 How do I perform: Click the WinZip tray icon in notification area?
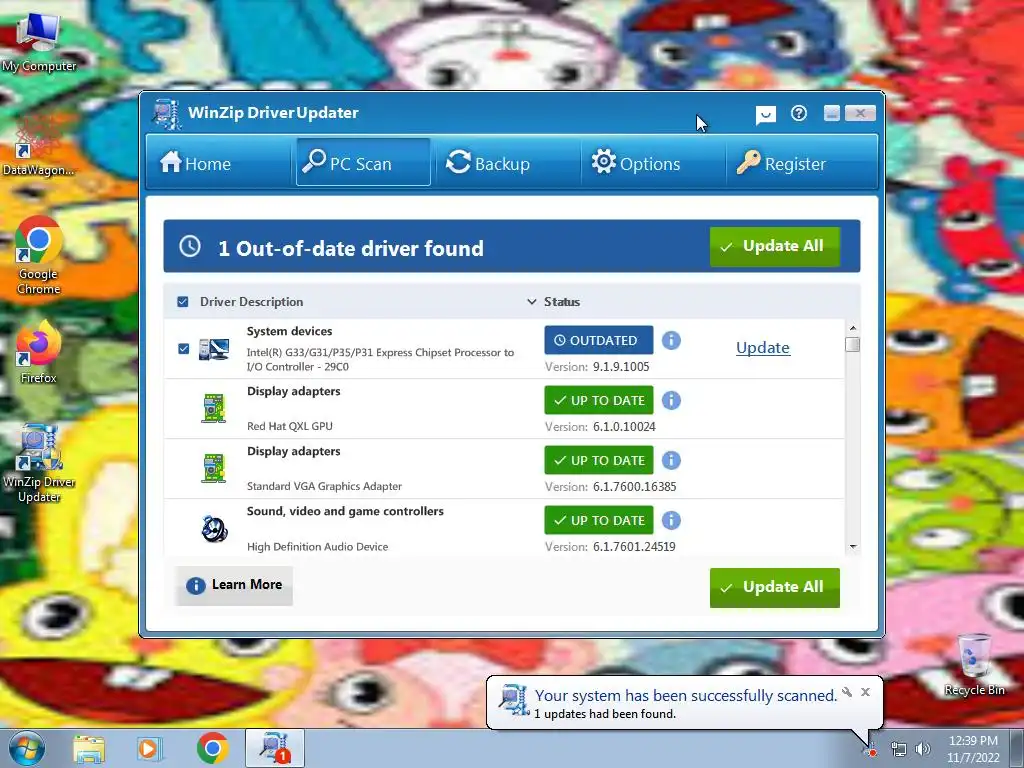click(871, 750)
